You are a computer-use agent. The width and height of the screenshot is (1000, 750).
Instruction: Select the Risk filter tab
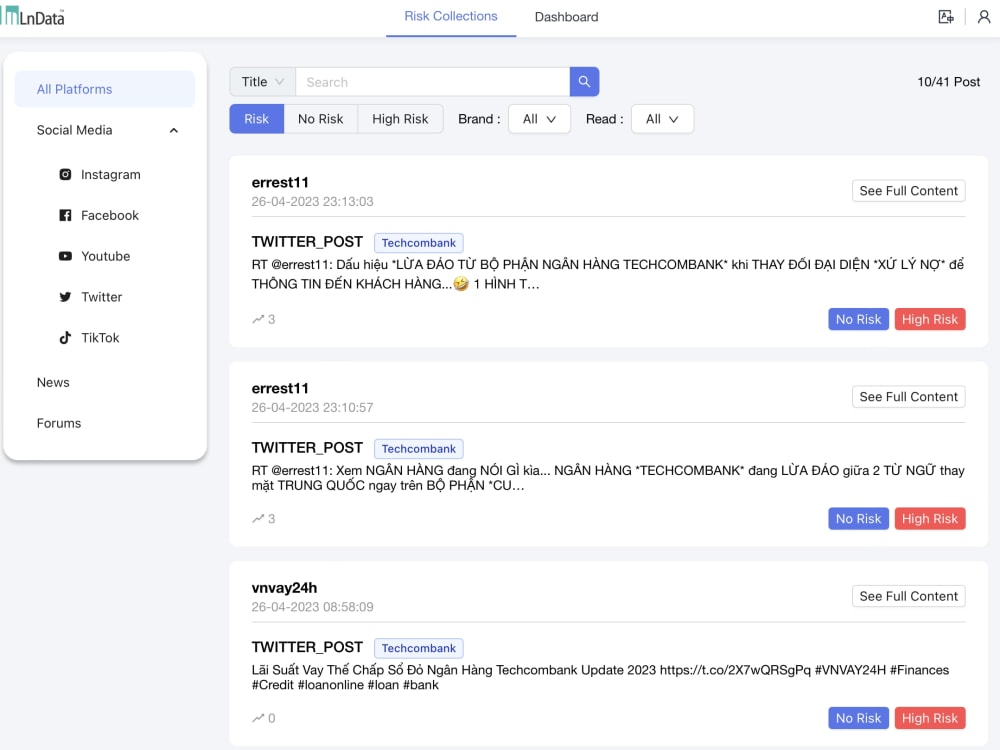coord(256,119)
